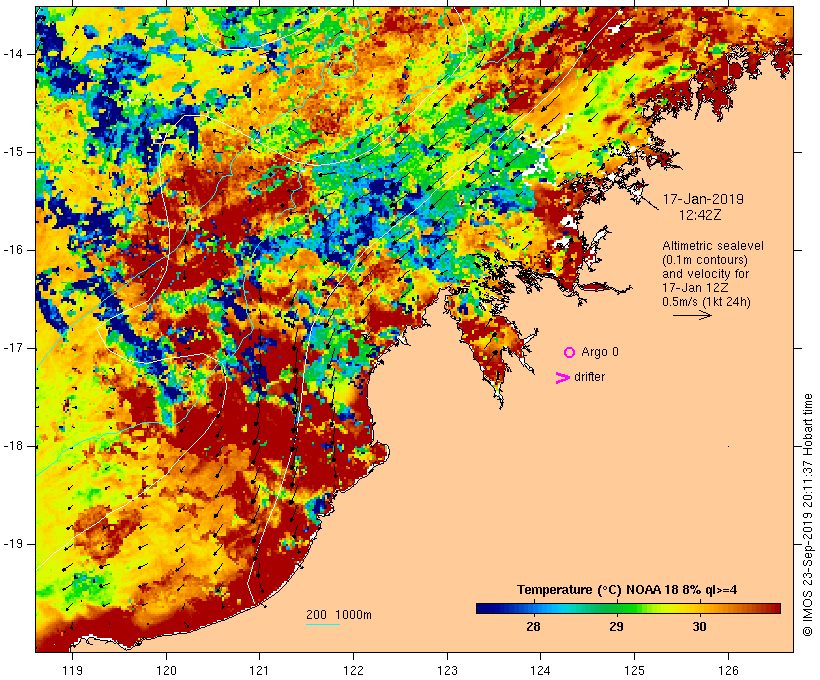Image resolution: width=820 pixels, height=680 pixels.
Task: Click the '125' longitude axis label
Action: point(635,670)
